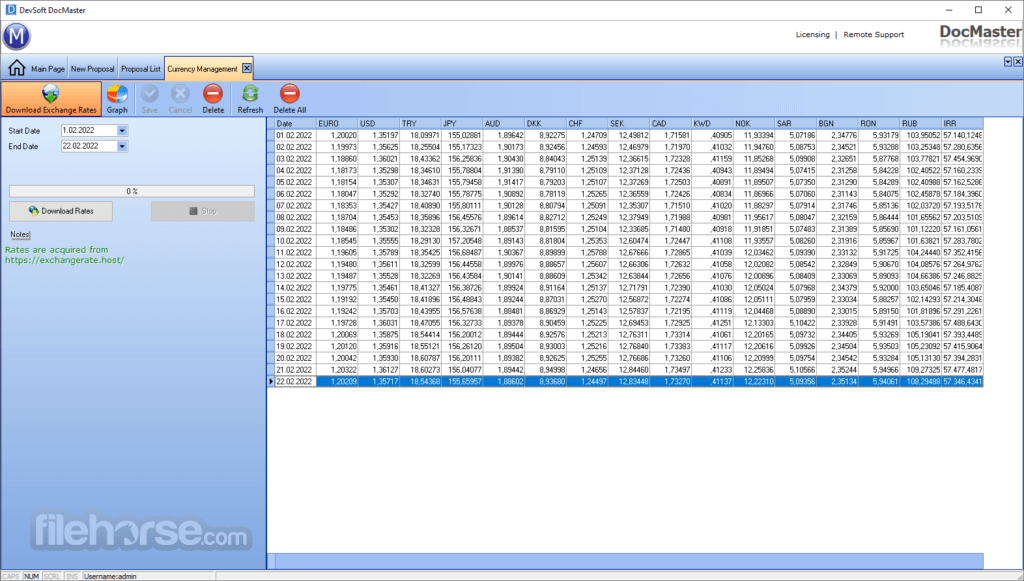
Task: Open the Licensing link
Action: click(x=812, y=35)
